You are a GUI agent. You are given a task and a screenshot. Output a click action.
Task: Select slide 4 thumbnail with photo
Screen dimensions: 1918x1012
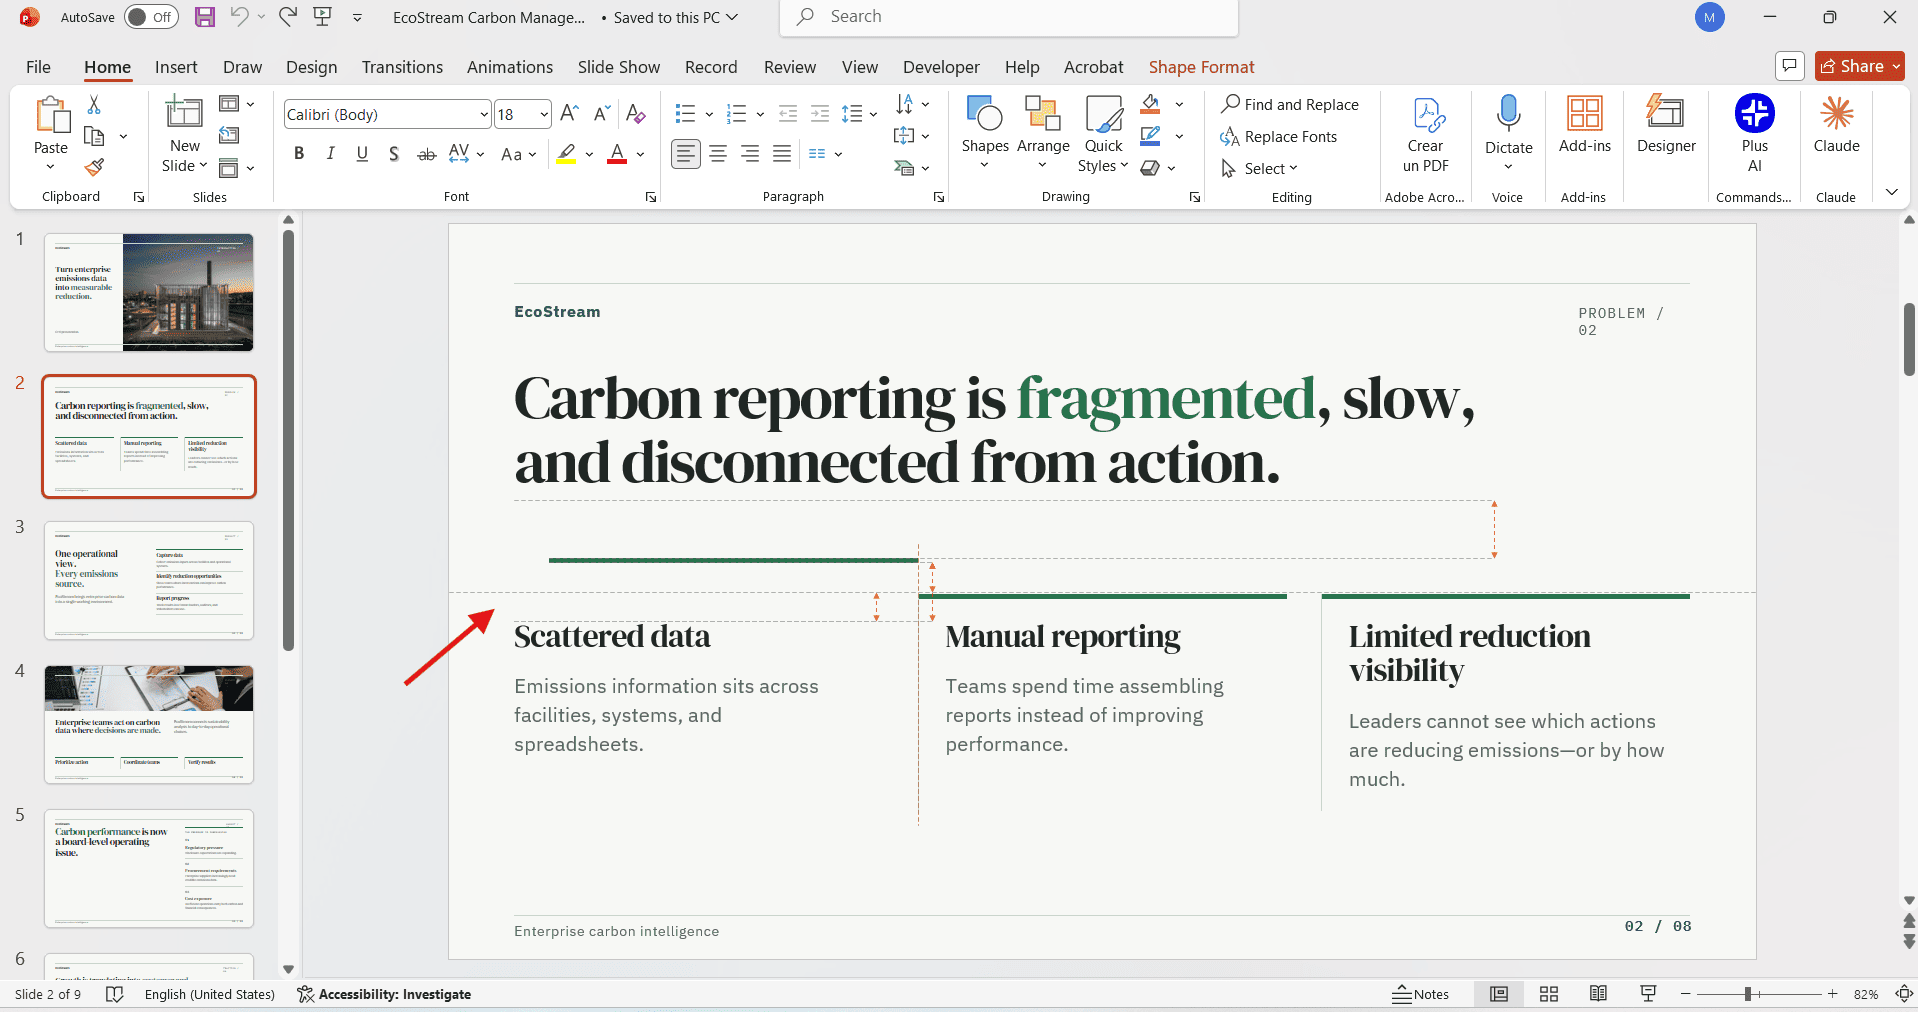(149, 724)
